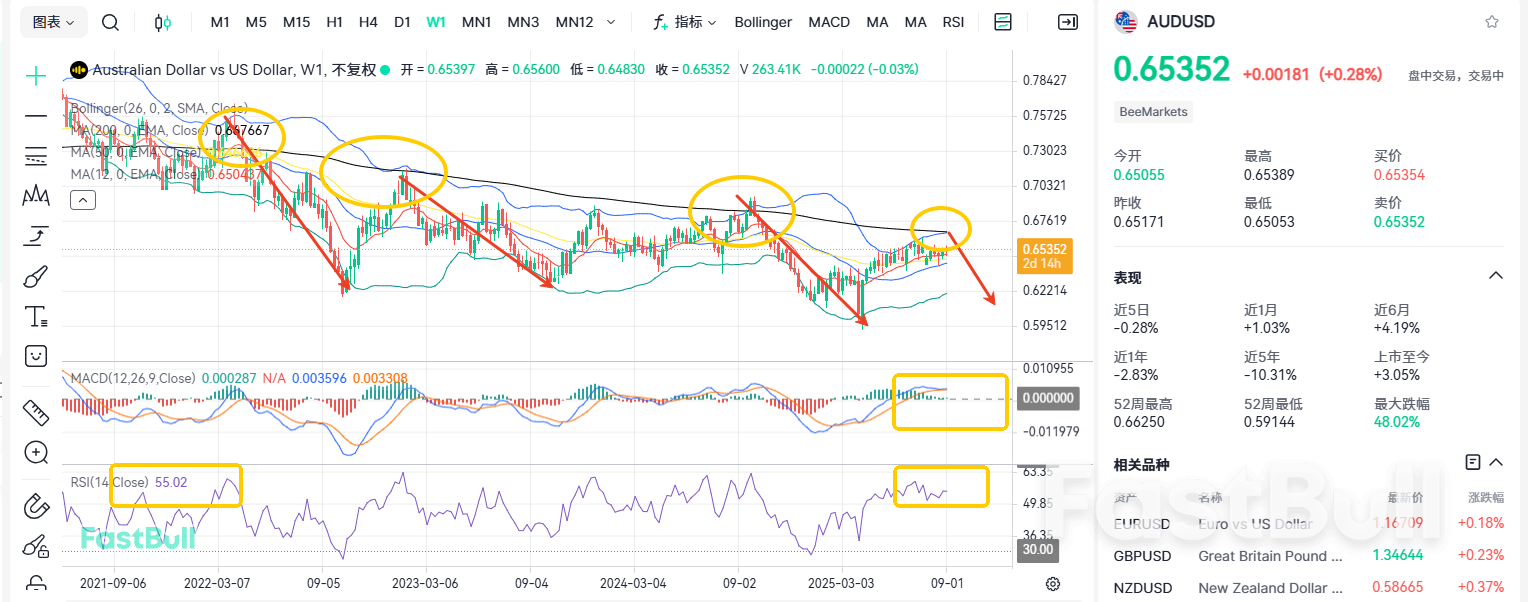
Task: Open the emoji sticker tool
Action: point(35,356)
